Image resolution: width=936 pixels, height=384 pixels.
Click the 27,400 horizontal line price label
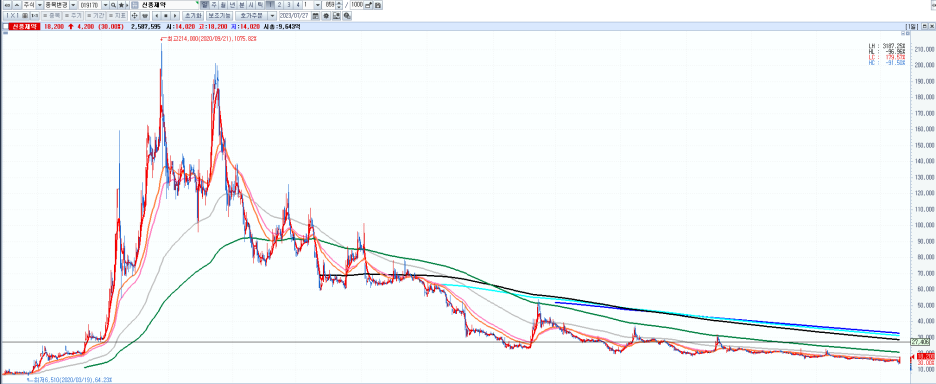[919, 342]
